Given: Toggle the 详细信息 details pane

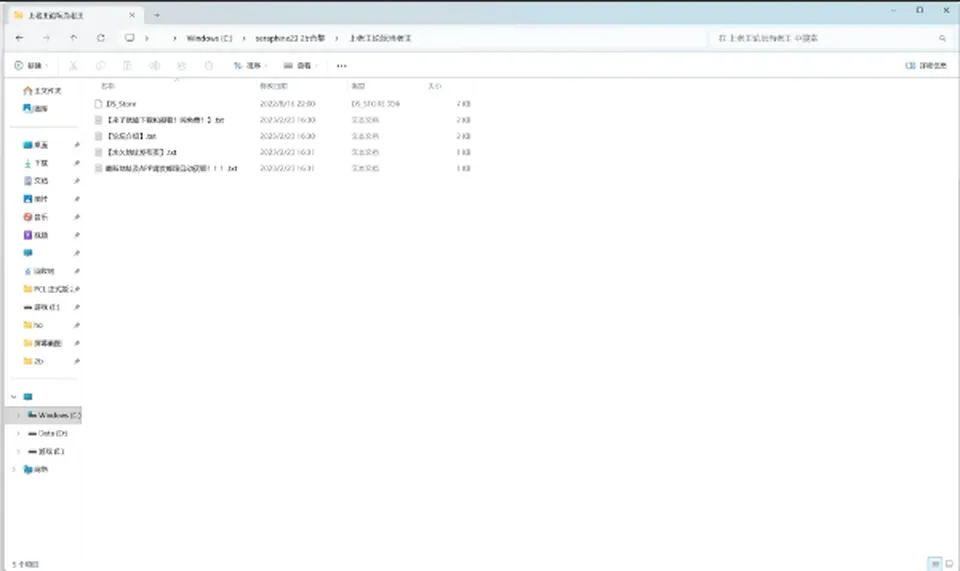Looking at the screenshot, I should pyautogui.click(x=926, y=65).
